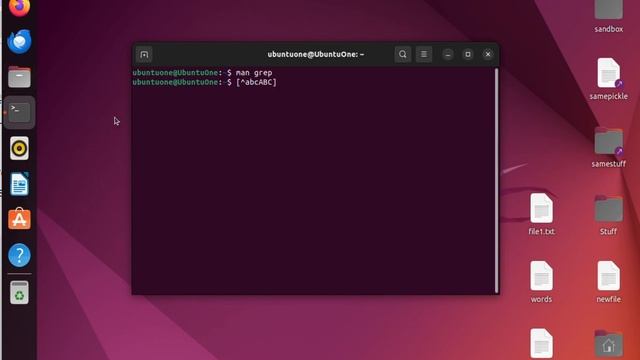This screenshot has width=640, height=360.
Task: Select the words file on desktop
Action: pos(541,282)
